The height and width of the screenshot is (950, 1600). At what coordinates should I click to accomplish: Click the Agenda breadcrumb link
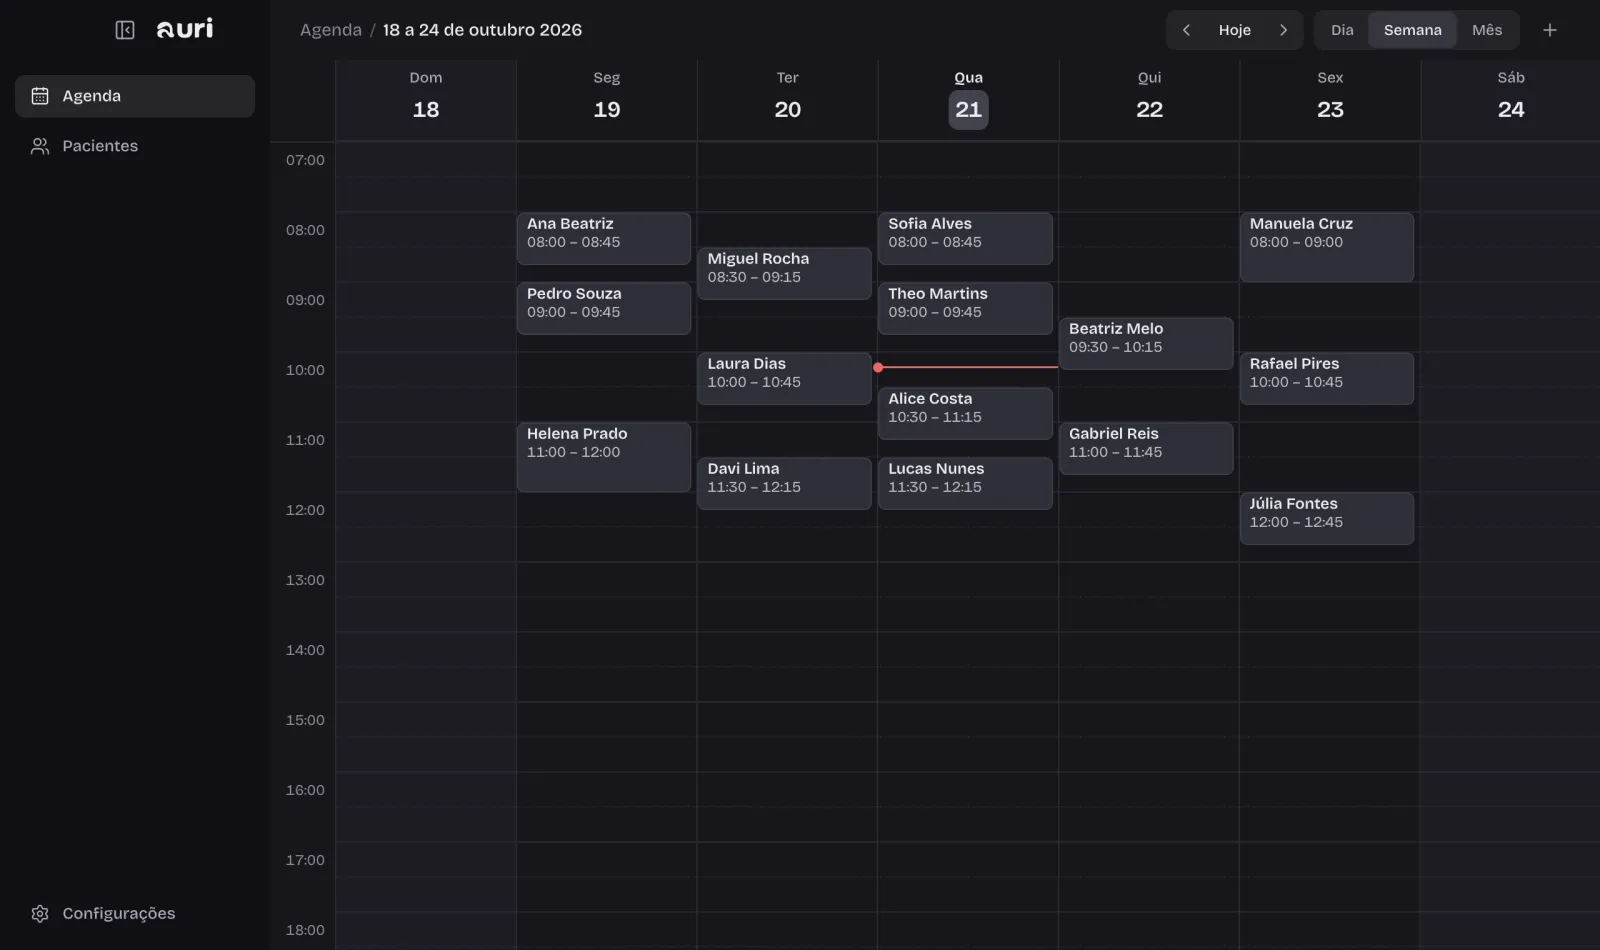click(331, 30)
